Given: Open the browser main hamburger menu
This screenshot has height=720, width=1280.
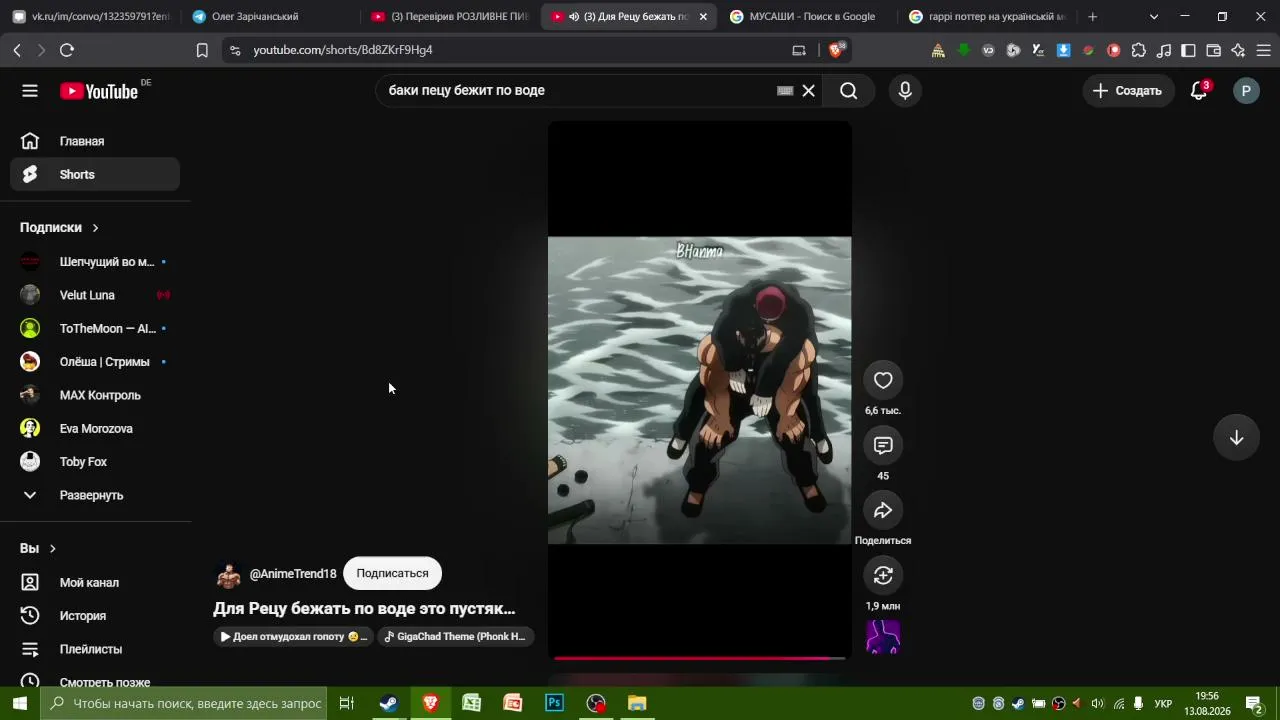Looking at the screenshot, I should [x=1264, y=50].
